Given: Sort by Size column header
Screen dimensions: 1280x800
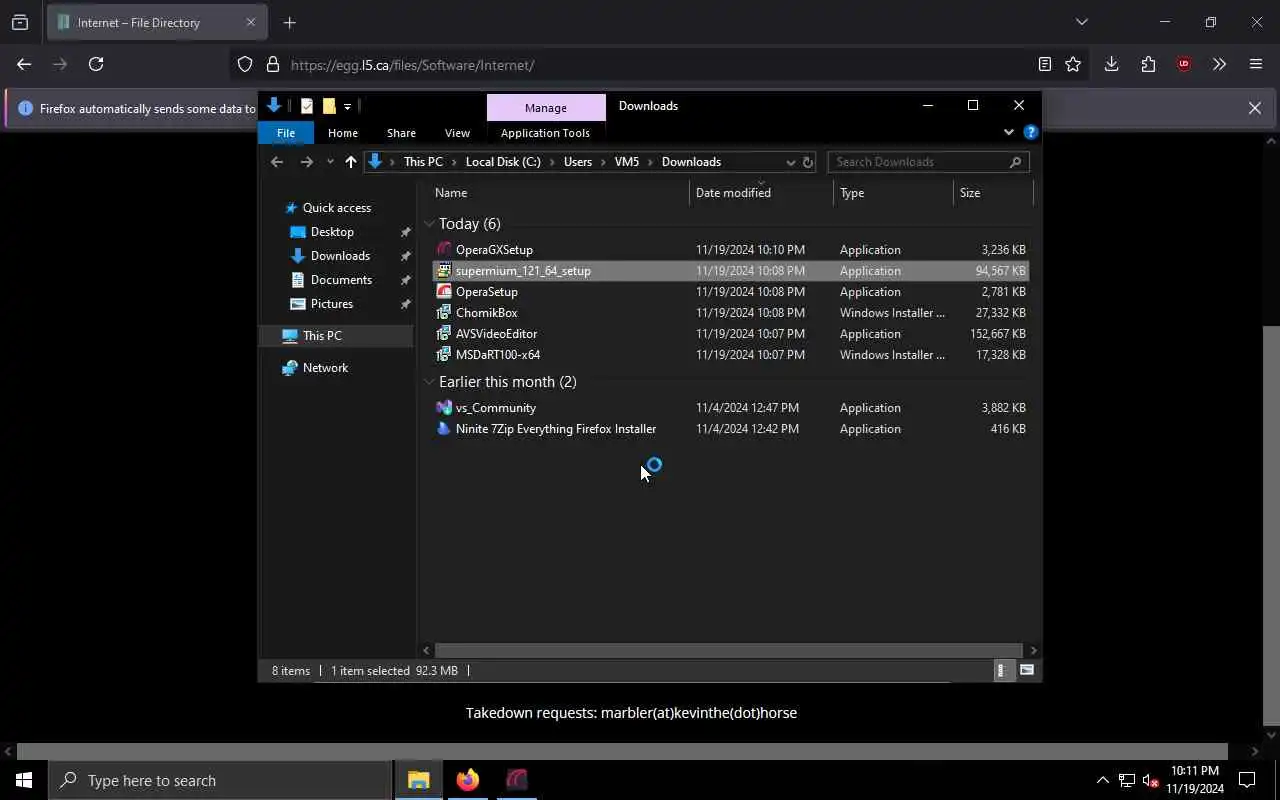Looking at the screenshot, I should [x=993, y=193].
